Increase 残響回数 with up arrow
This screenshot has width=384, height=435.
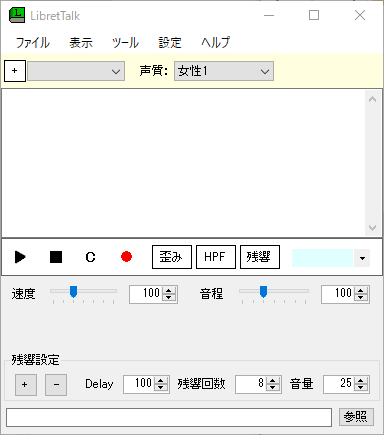[x=273, y=380]
